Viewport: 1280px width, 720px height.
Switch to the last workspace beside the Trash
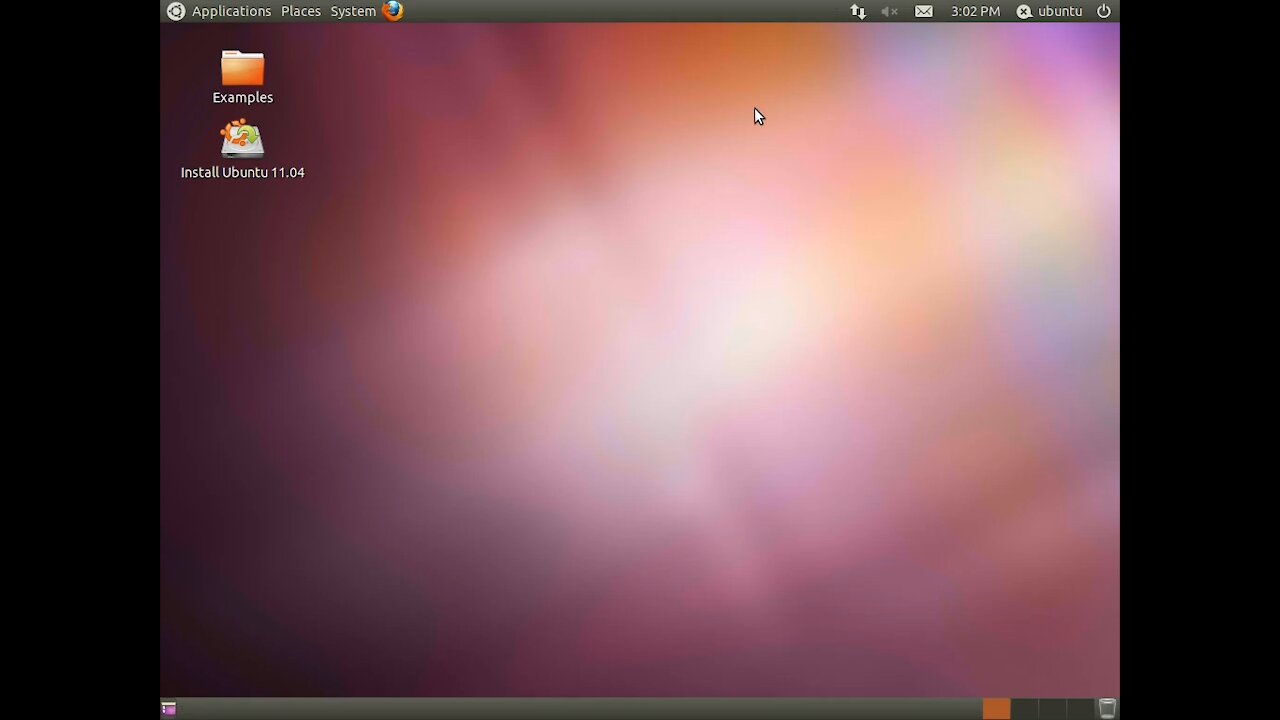1080,709
